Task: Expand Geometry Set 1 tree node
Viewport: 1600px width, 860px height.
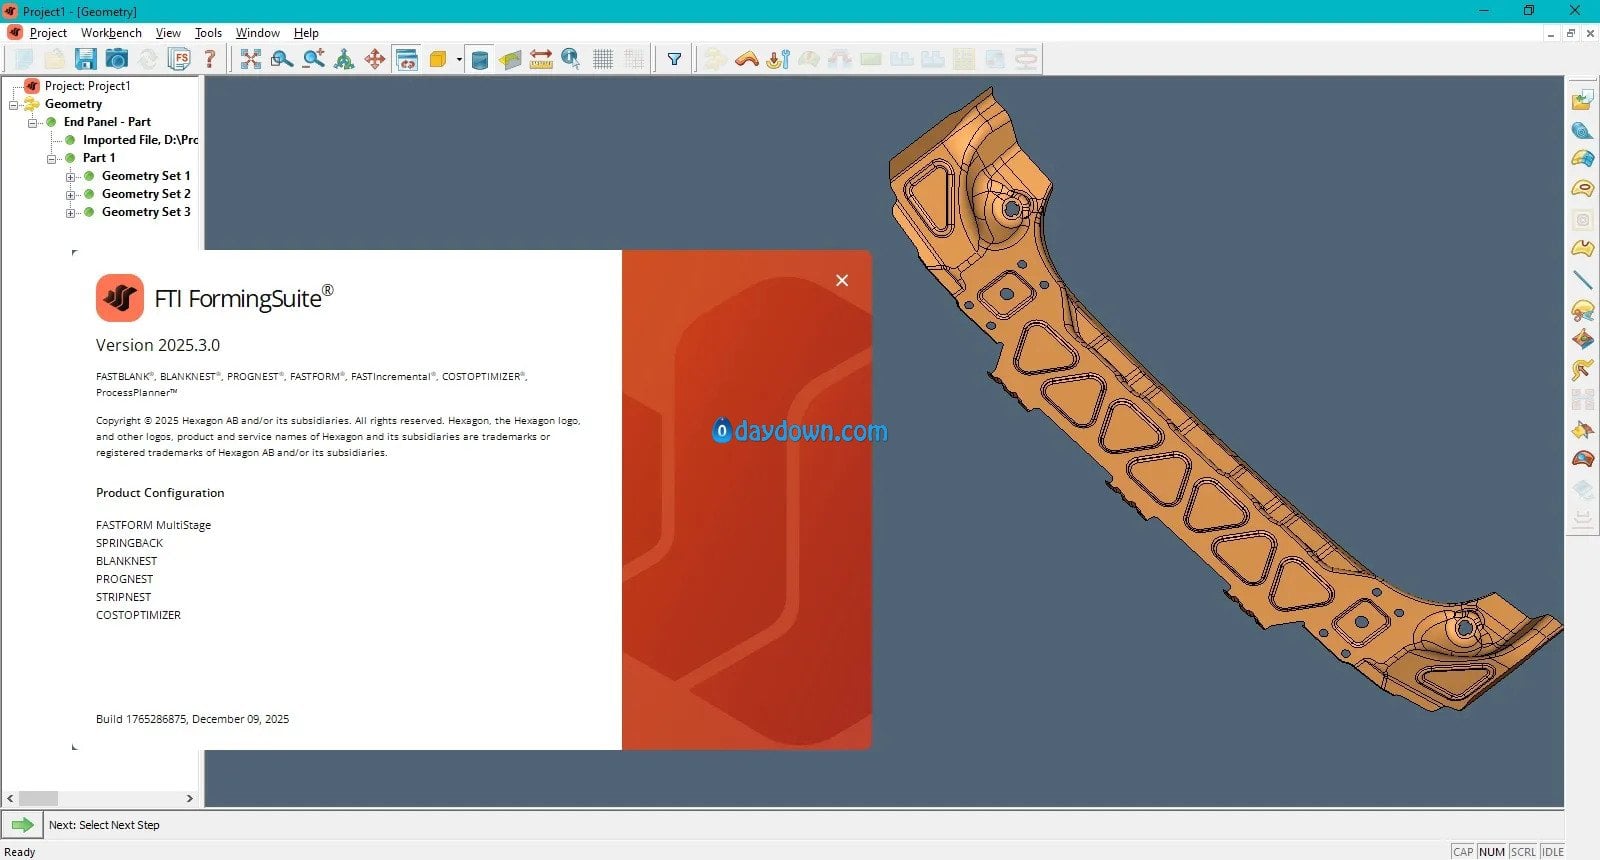Action: pos(71,177)
